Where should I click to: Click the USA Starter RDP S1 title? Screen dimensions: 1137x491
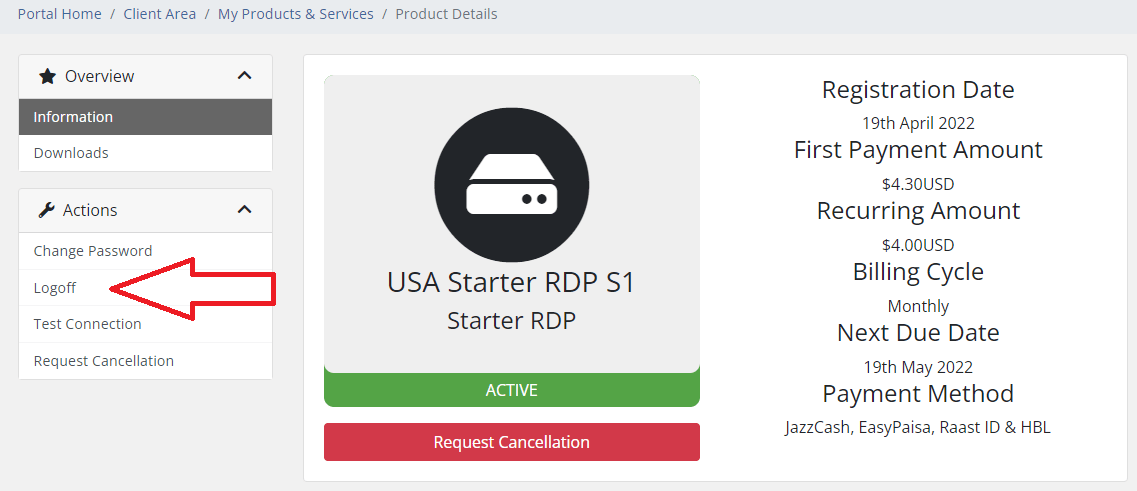(511, 282)
